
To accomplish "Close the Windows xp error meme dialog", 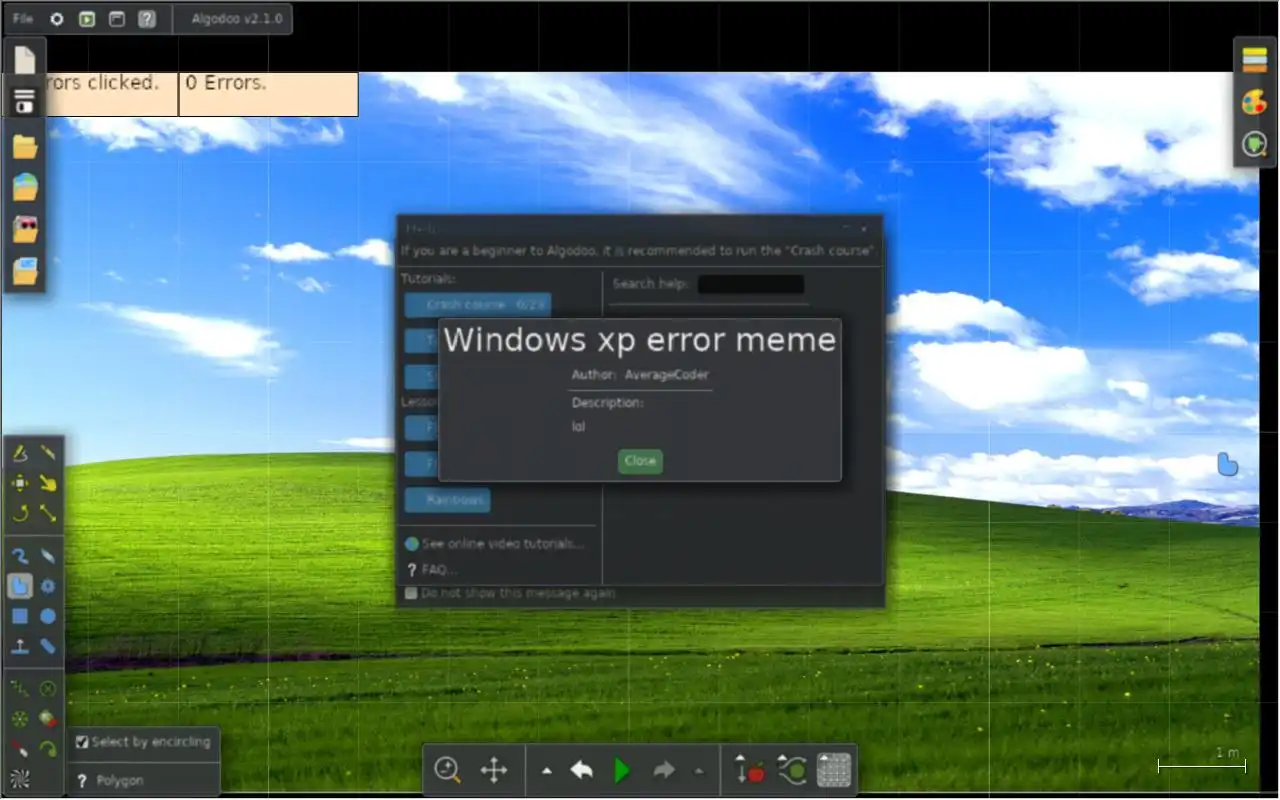I will (x=640, y=461).
